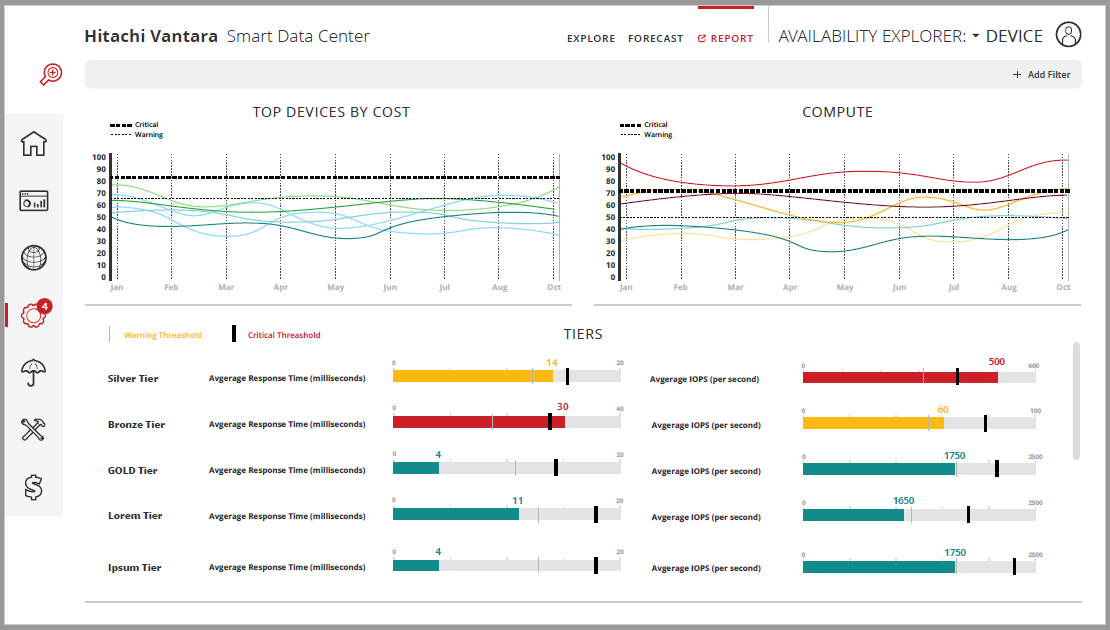Select the Silver Tier label

coord(133,379)
